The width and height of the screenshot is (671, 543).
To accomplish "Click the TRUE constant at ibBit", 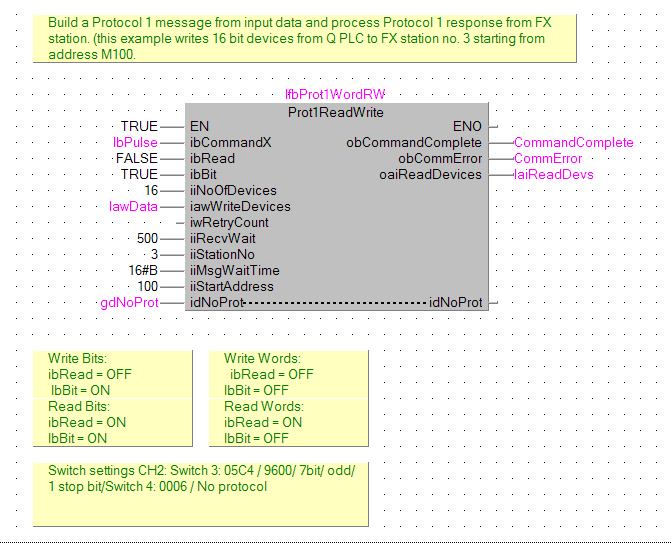I will 139,174.
